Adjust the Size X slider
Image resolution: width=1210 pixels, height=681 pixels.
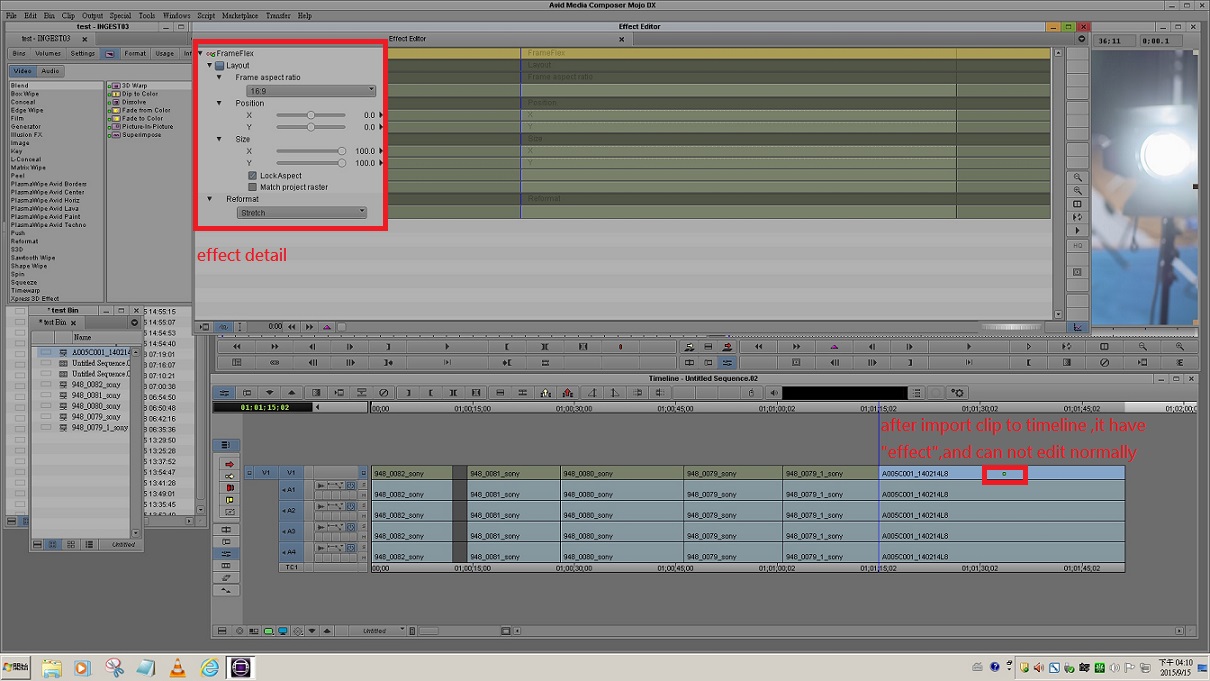[311, 151]
